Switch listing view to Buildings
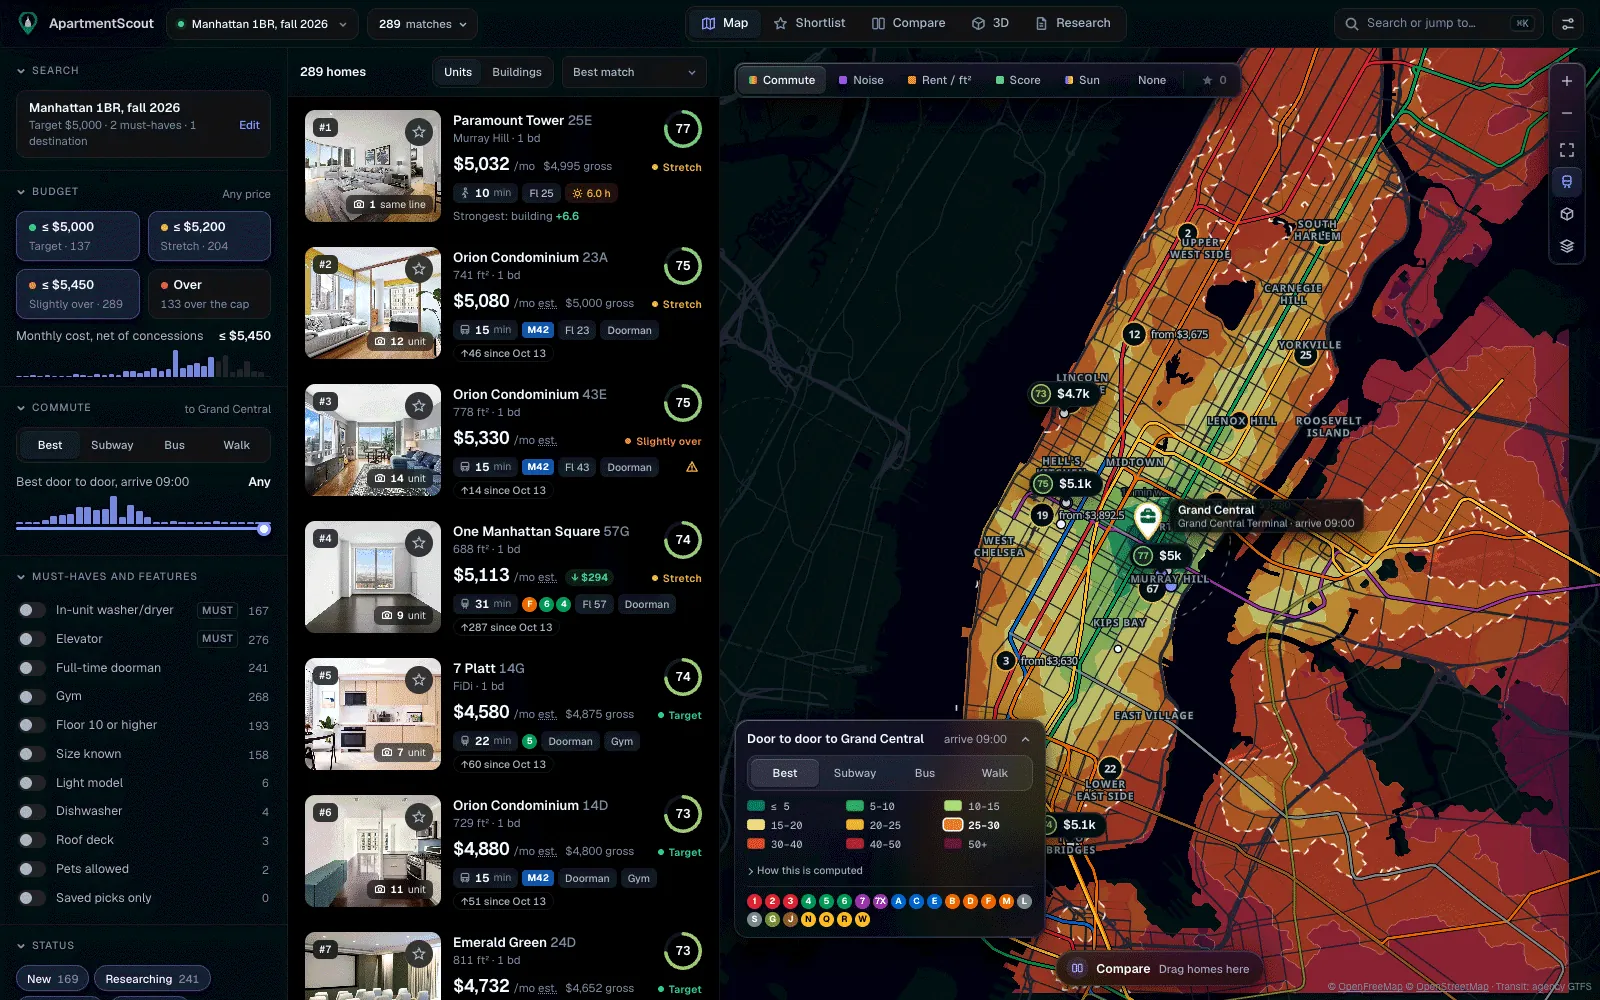Screen dimensions: 1600x1000 (x=517, y=72)
